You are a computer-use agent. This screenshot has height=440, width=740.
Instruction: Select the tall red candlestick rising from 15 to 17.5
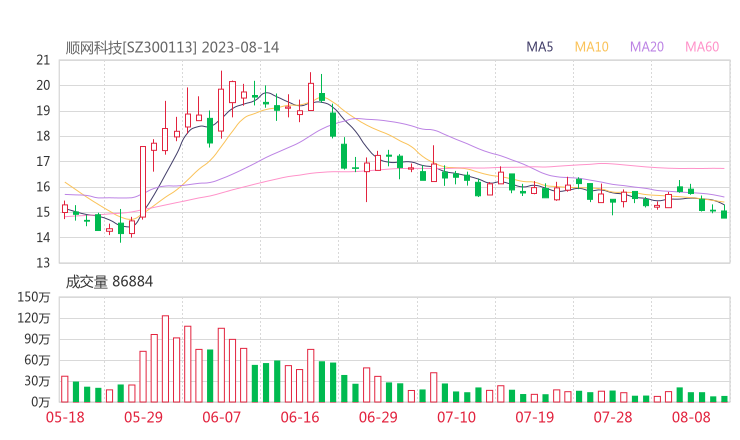coord(143,182)
